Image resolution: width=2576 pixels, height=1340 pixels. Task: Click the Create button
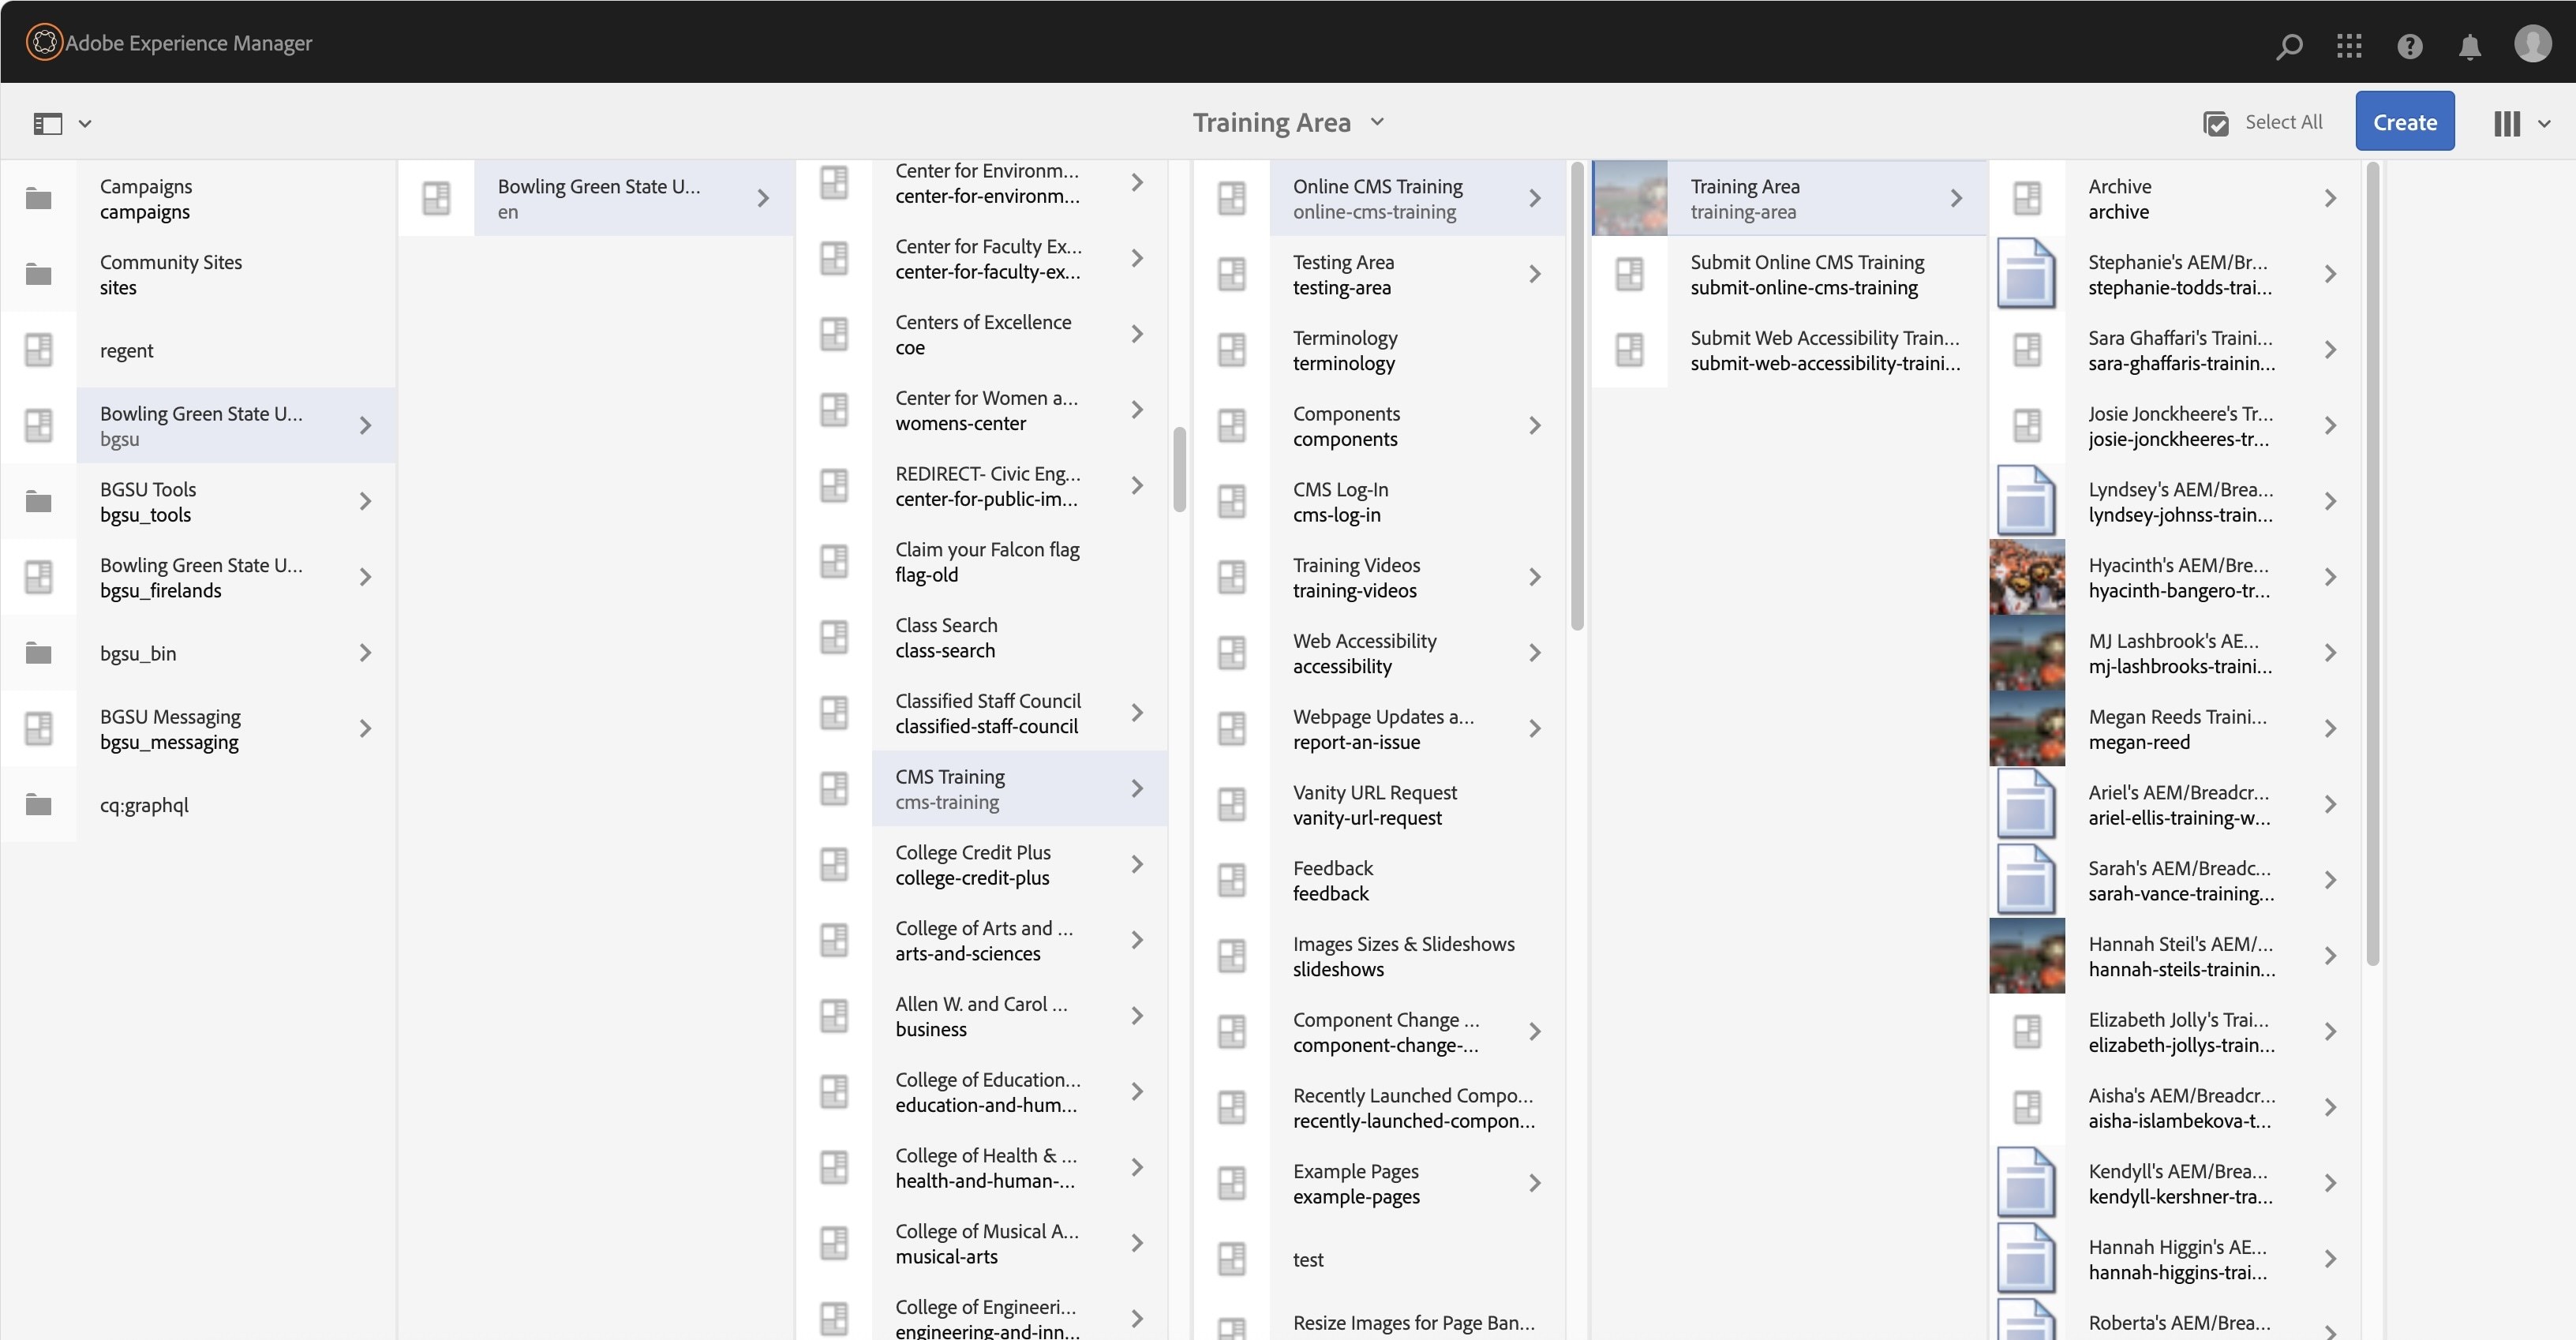click(x=2405, y=121)
